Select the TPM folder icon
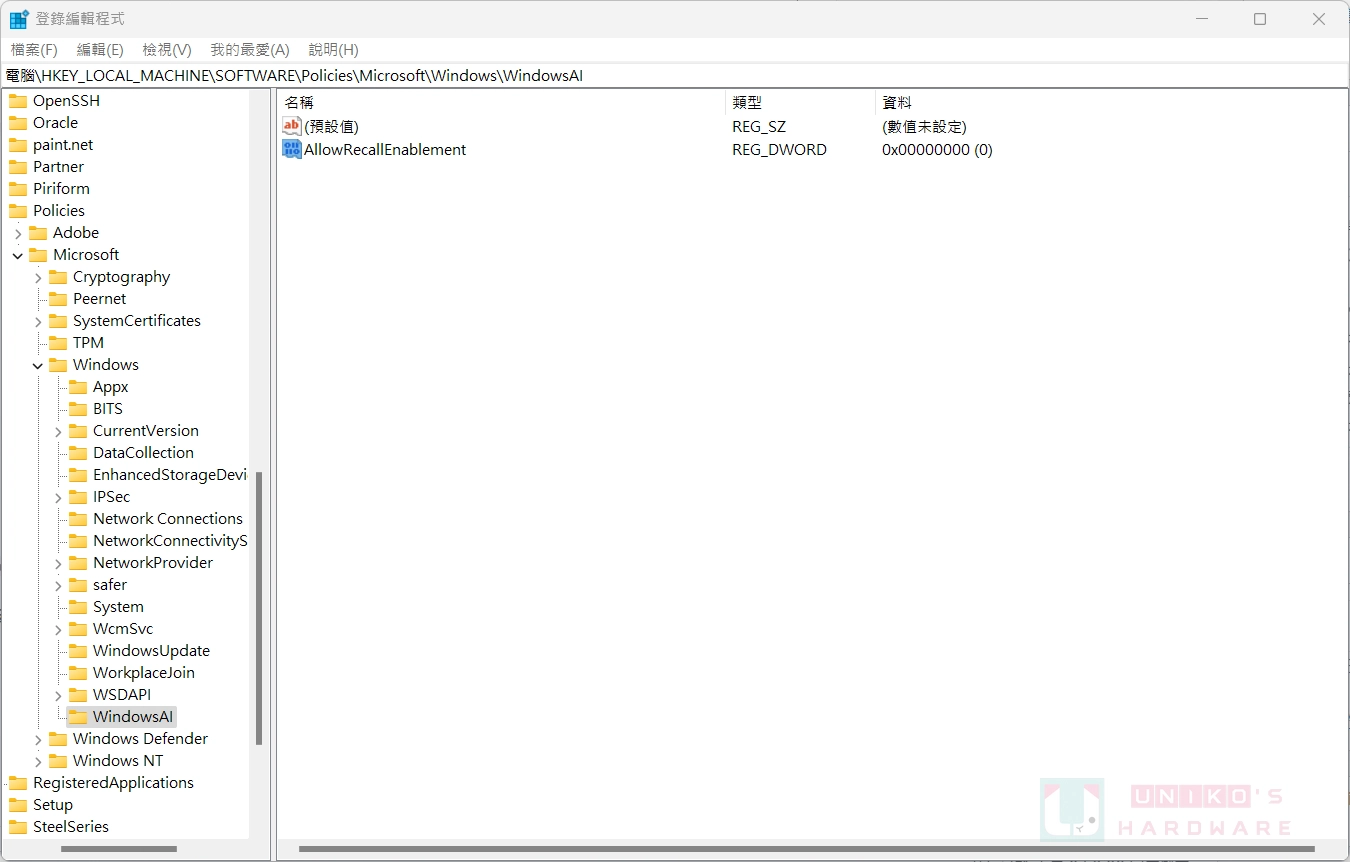The width and height of the screenshot is (1350, 862). coord(58,343)
